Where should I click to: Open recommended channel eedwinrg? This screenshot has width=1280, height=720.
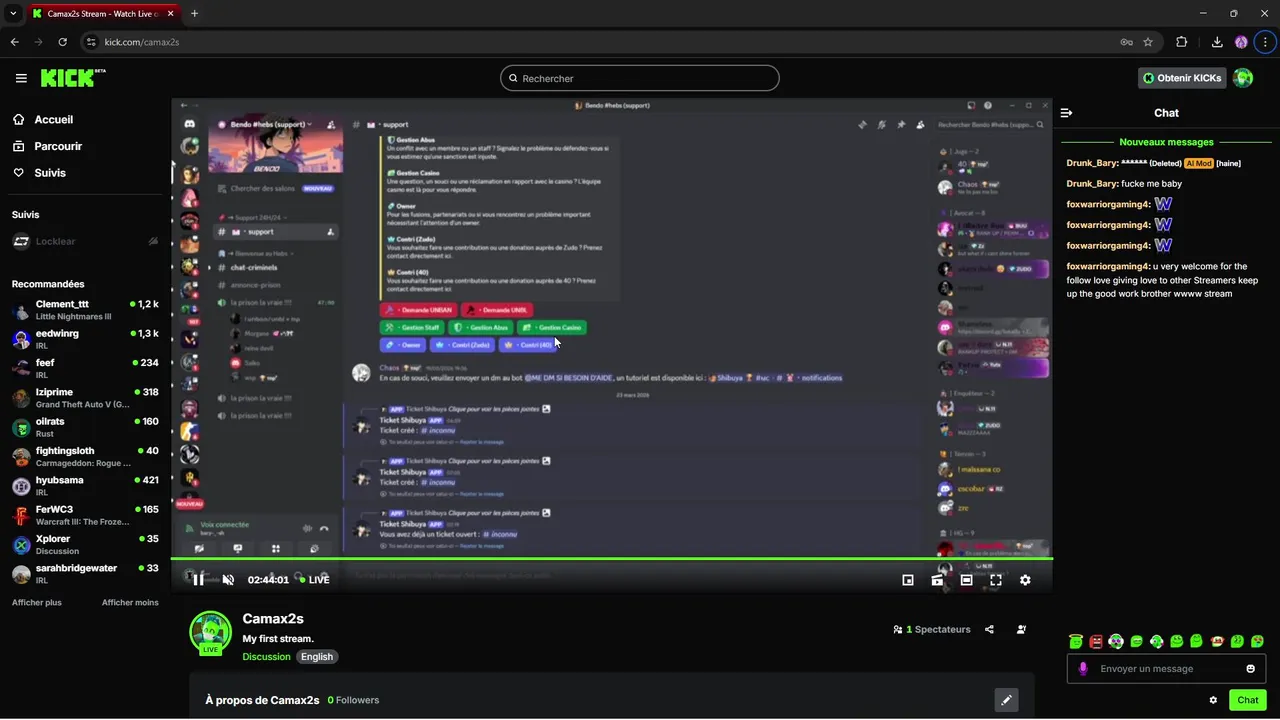point(85,339)
